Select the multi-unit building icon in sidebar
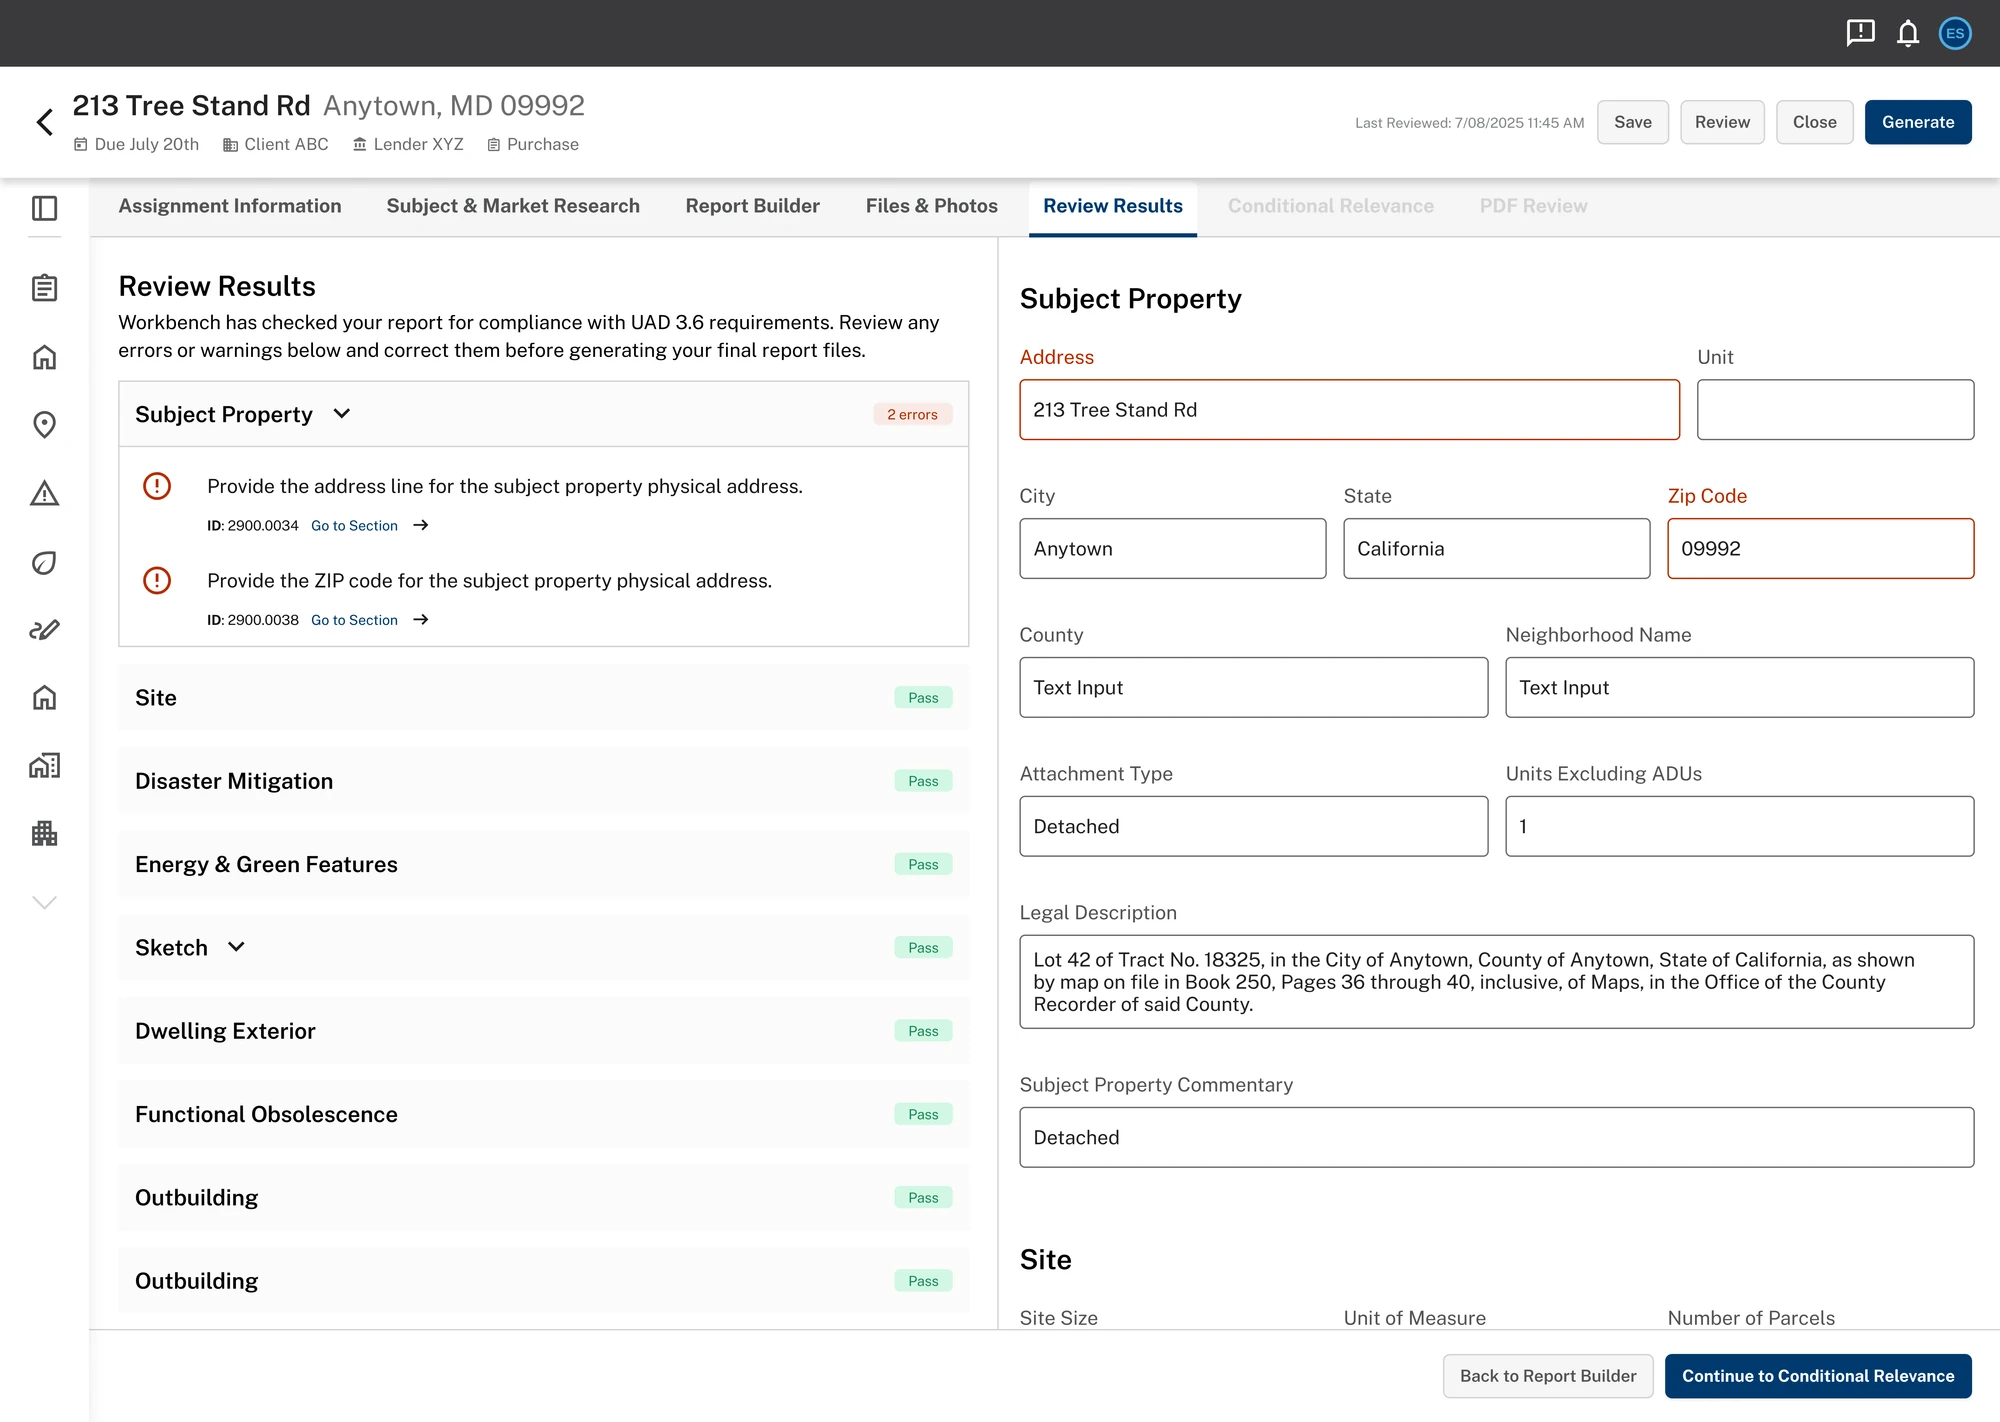This screenshot has height=1422, width=2000. [44, 834]
